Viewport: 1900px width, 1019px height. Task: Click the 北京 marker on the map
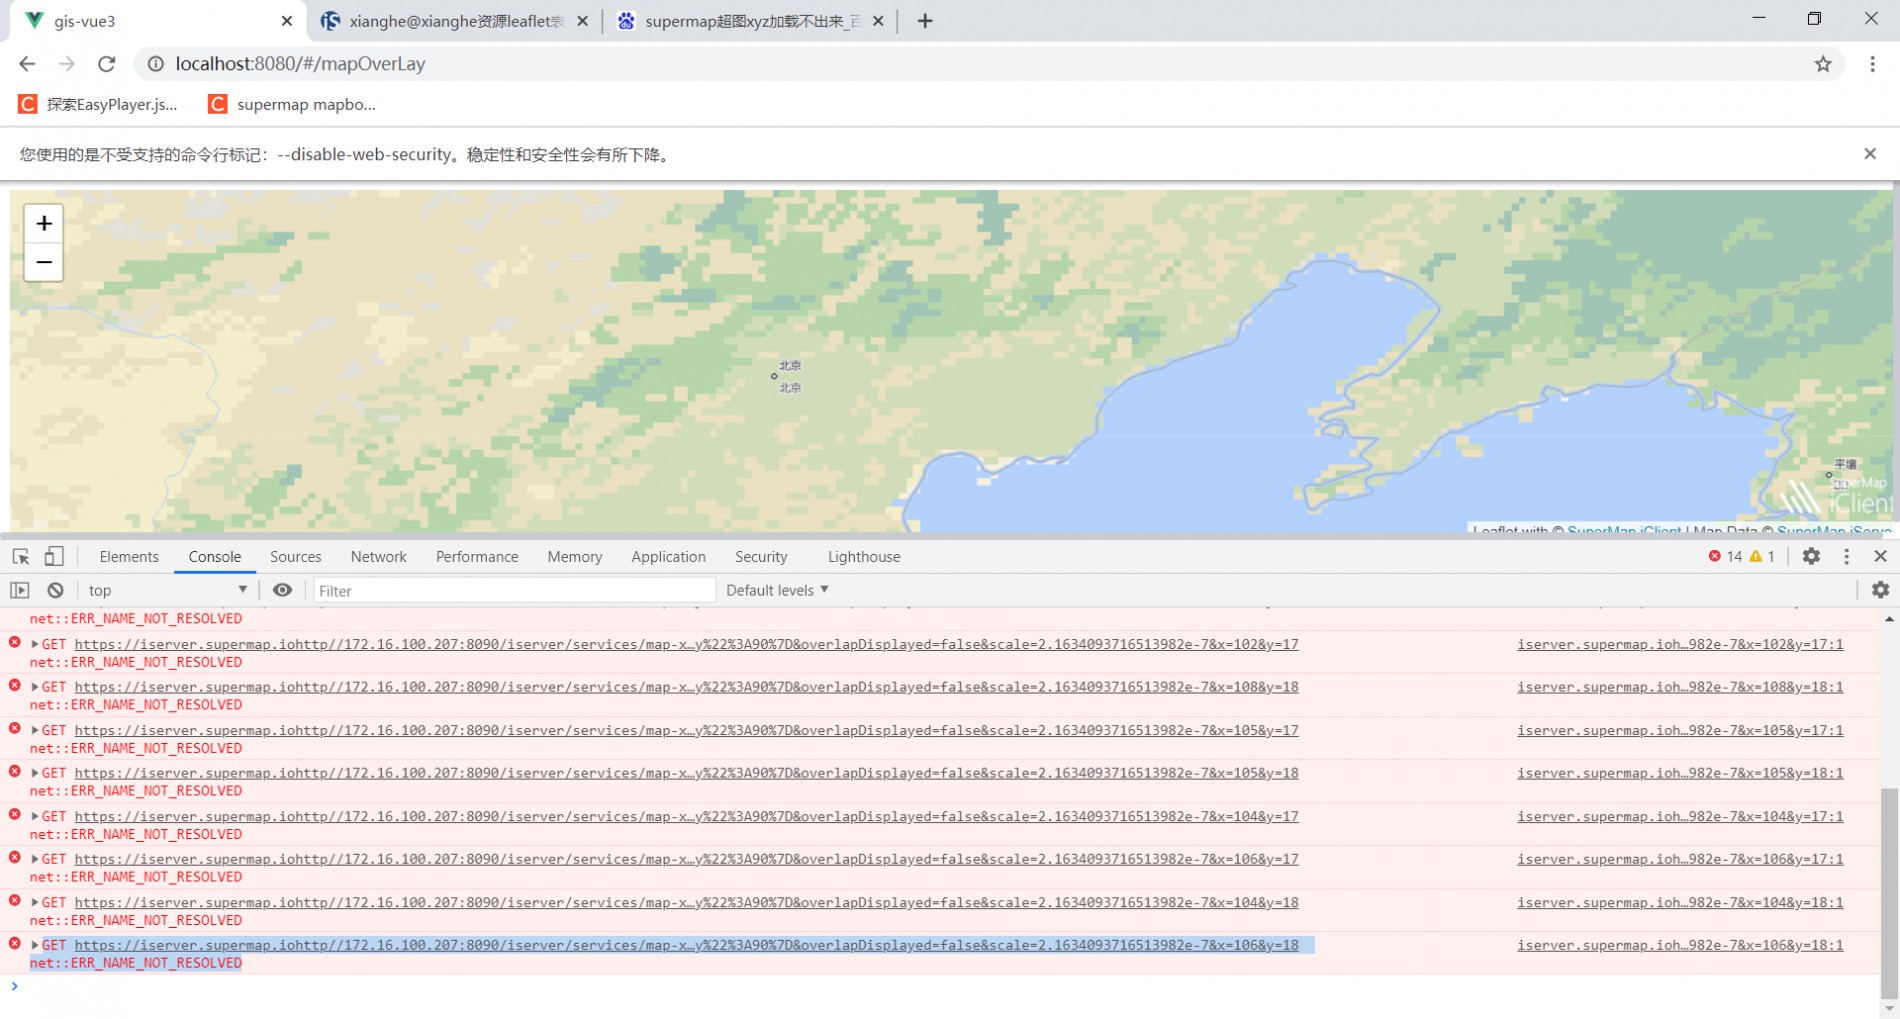coord(774,376)
